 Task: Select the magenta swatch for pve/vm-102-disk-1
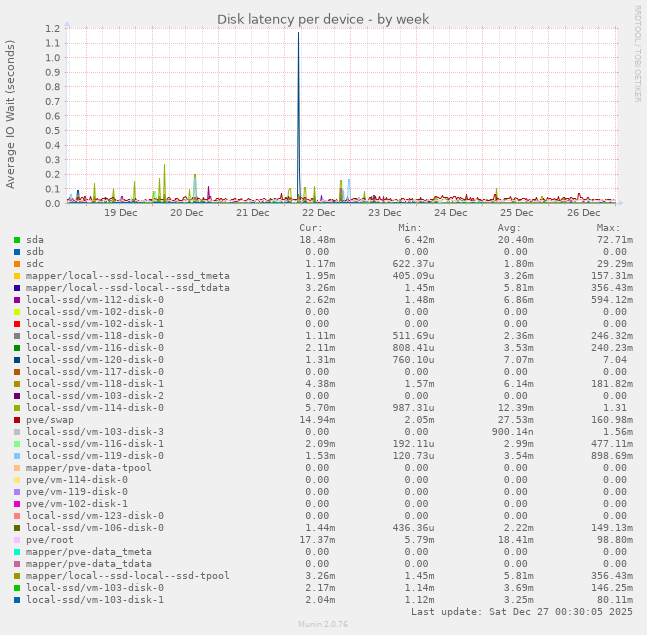coord(17,504)
